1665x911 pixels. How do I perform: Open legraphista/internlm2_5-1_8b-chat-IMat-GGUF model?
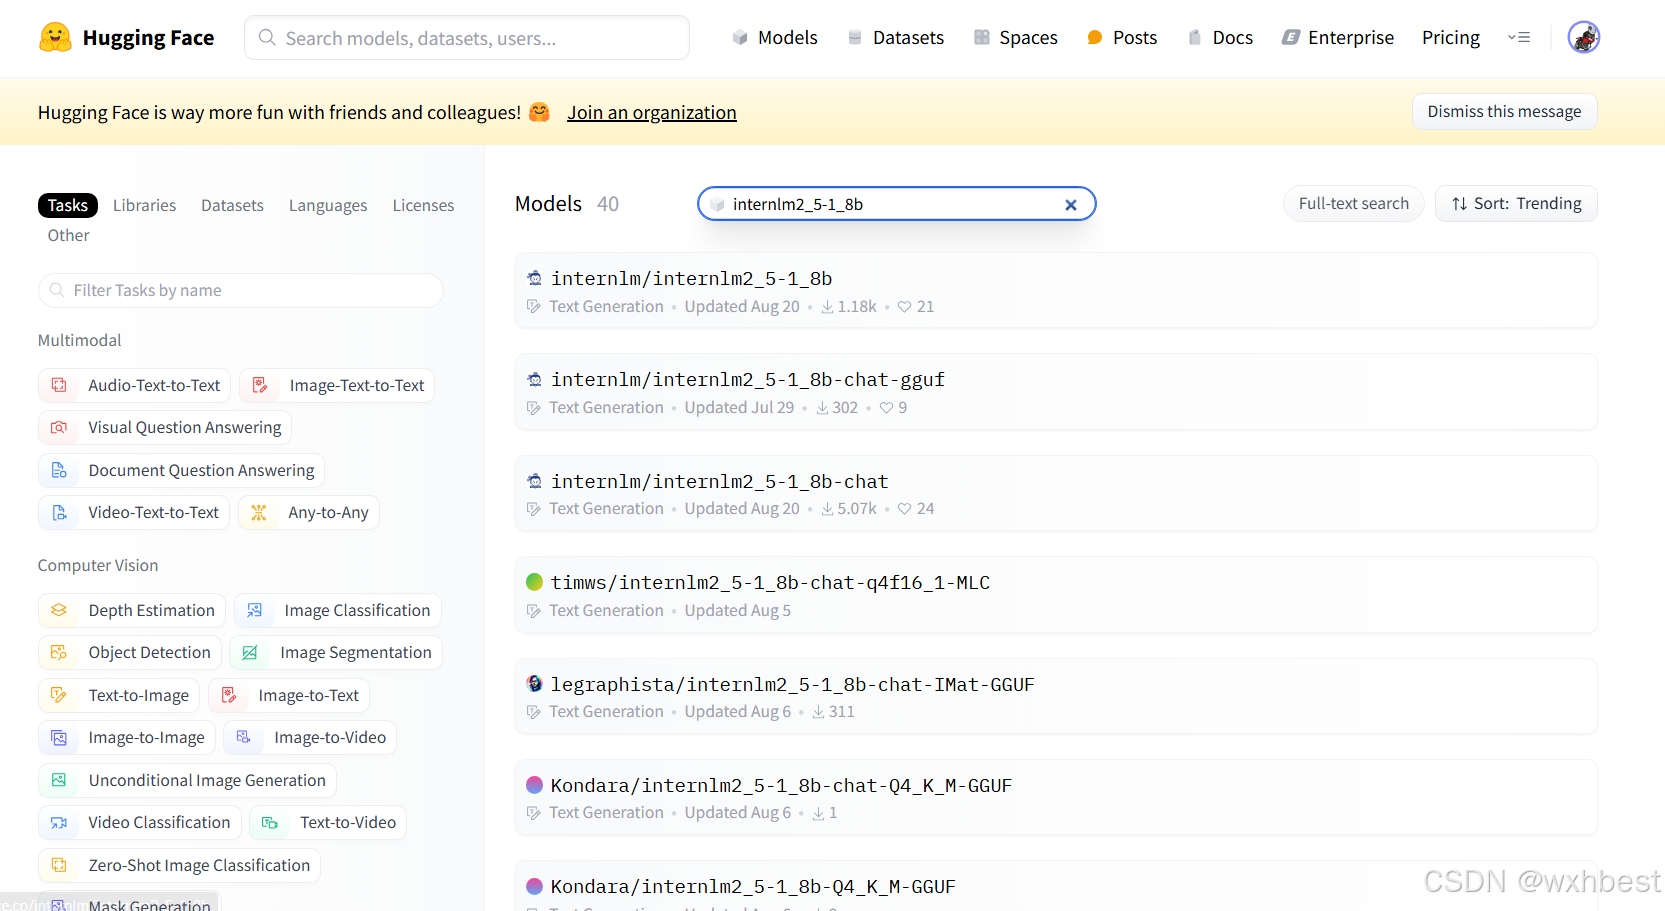(1056, 696)
